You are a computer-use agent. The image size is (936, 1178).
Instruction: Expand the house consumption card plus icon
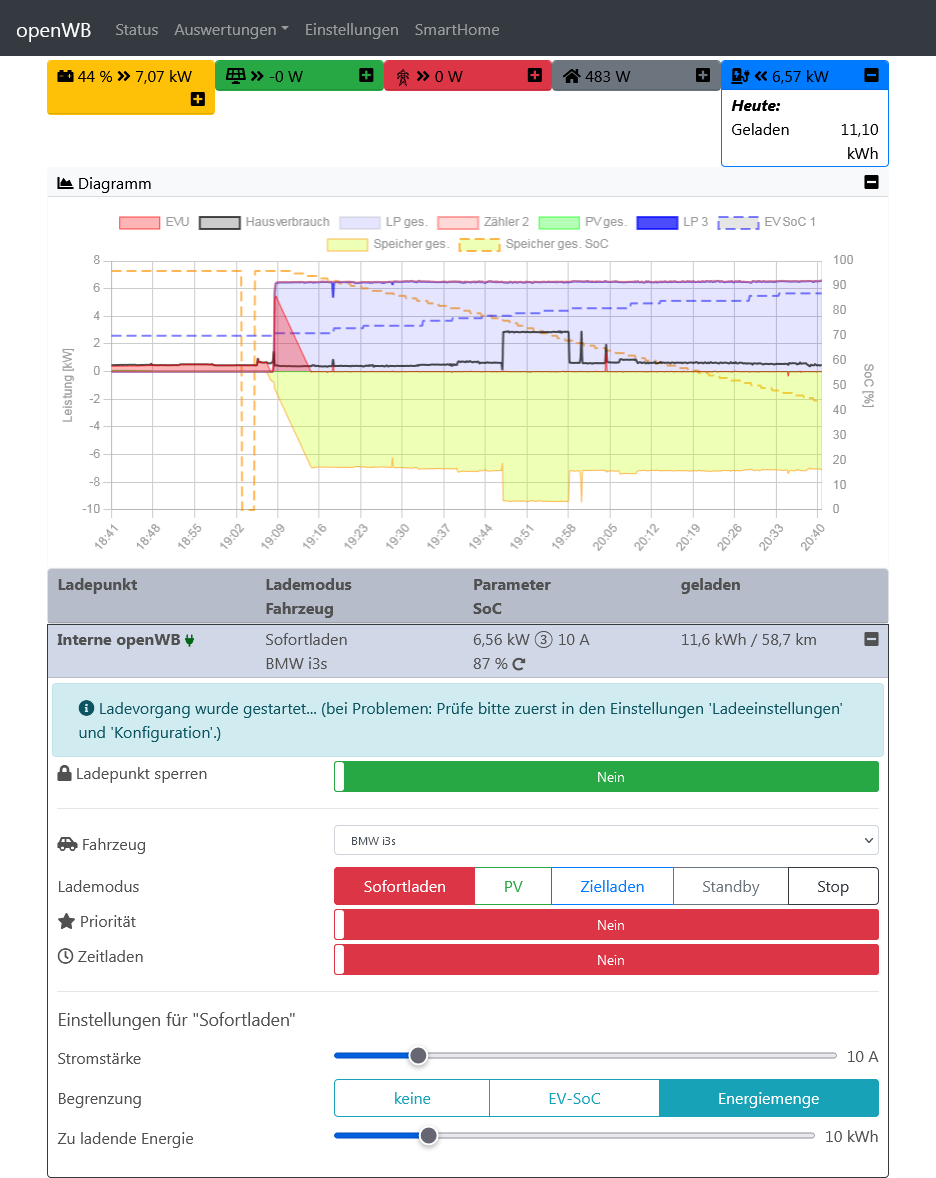click(x=703, y=75)
